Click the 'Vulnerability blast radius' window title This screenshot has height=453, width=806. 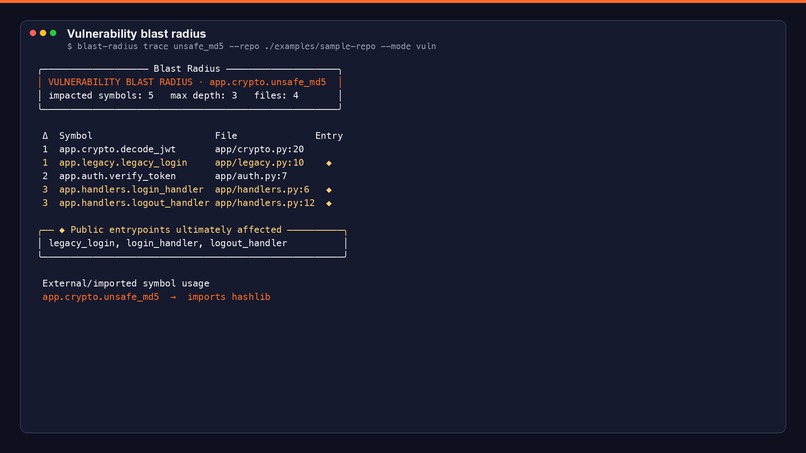click(x=136, y=34)
